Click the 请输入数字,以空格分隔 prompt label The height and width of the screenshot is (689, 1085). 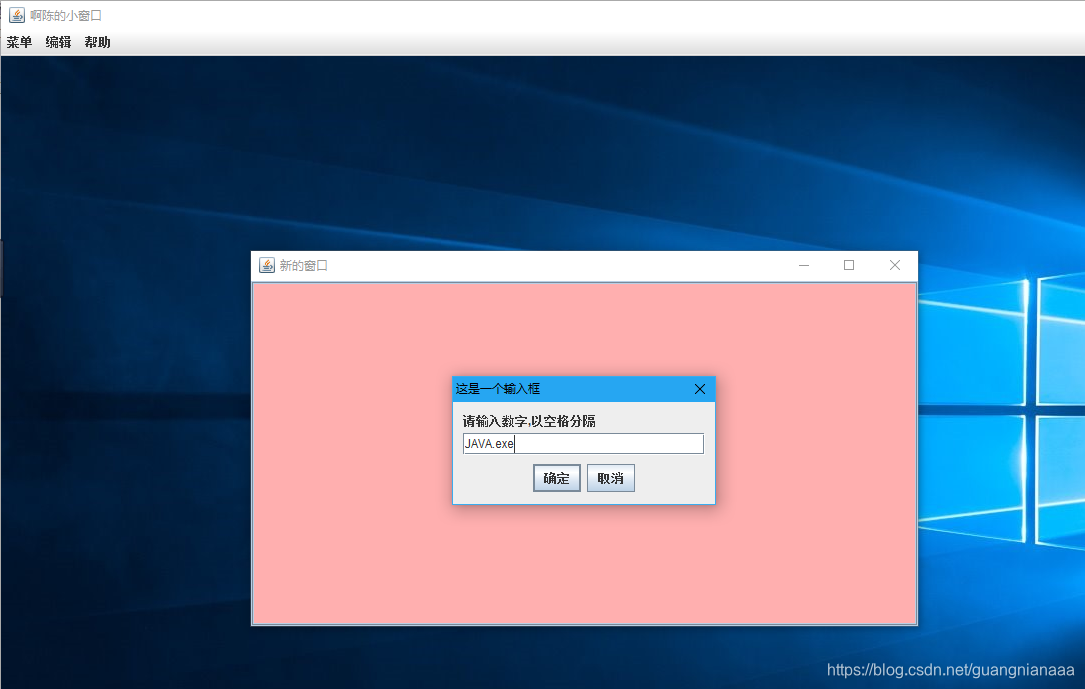pos(529,421)
